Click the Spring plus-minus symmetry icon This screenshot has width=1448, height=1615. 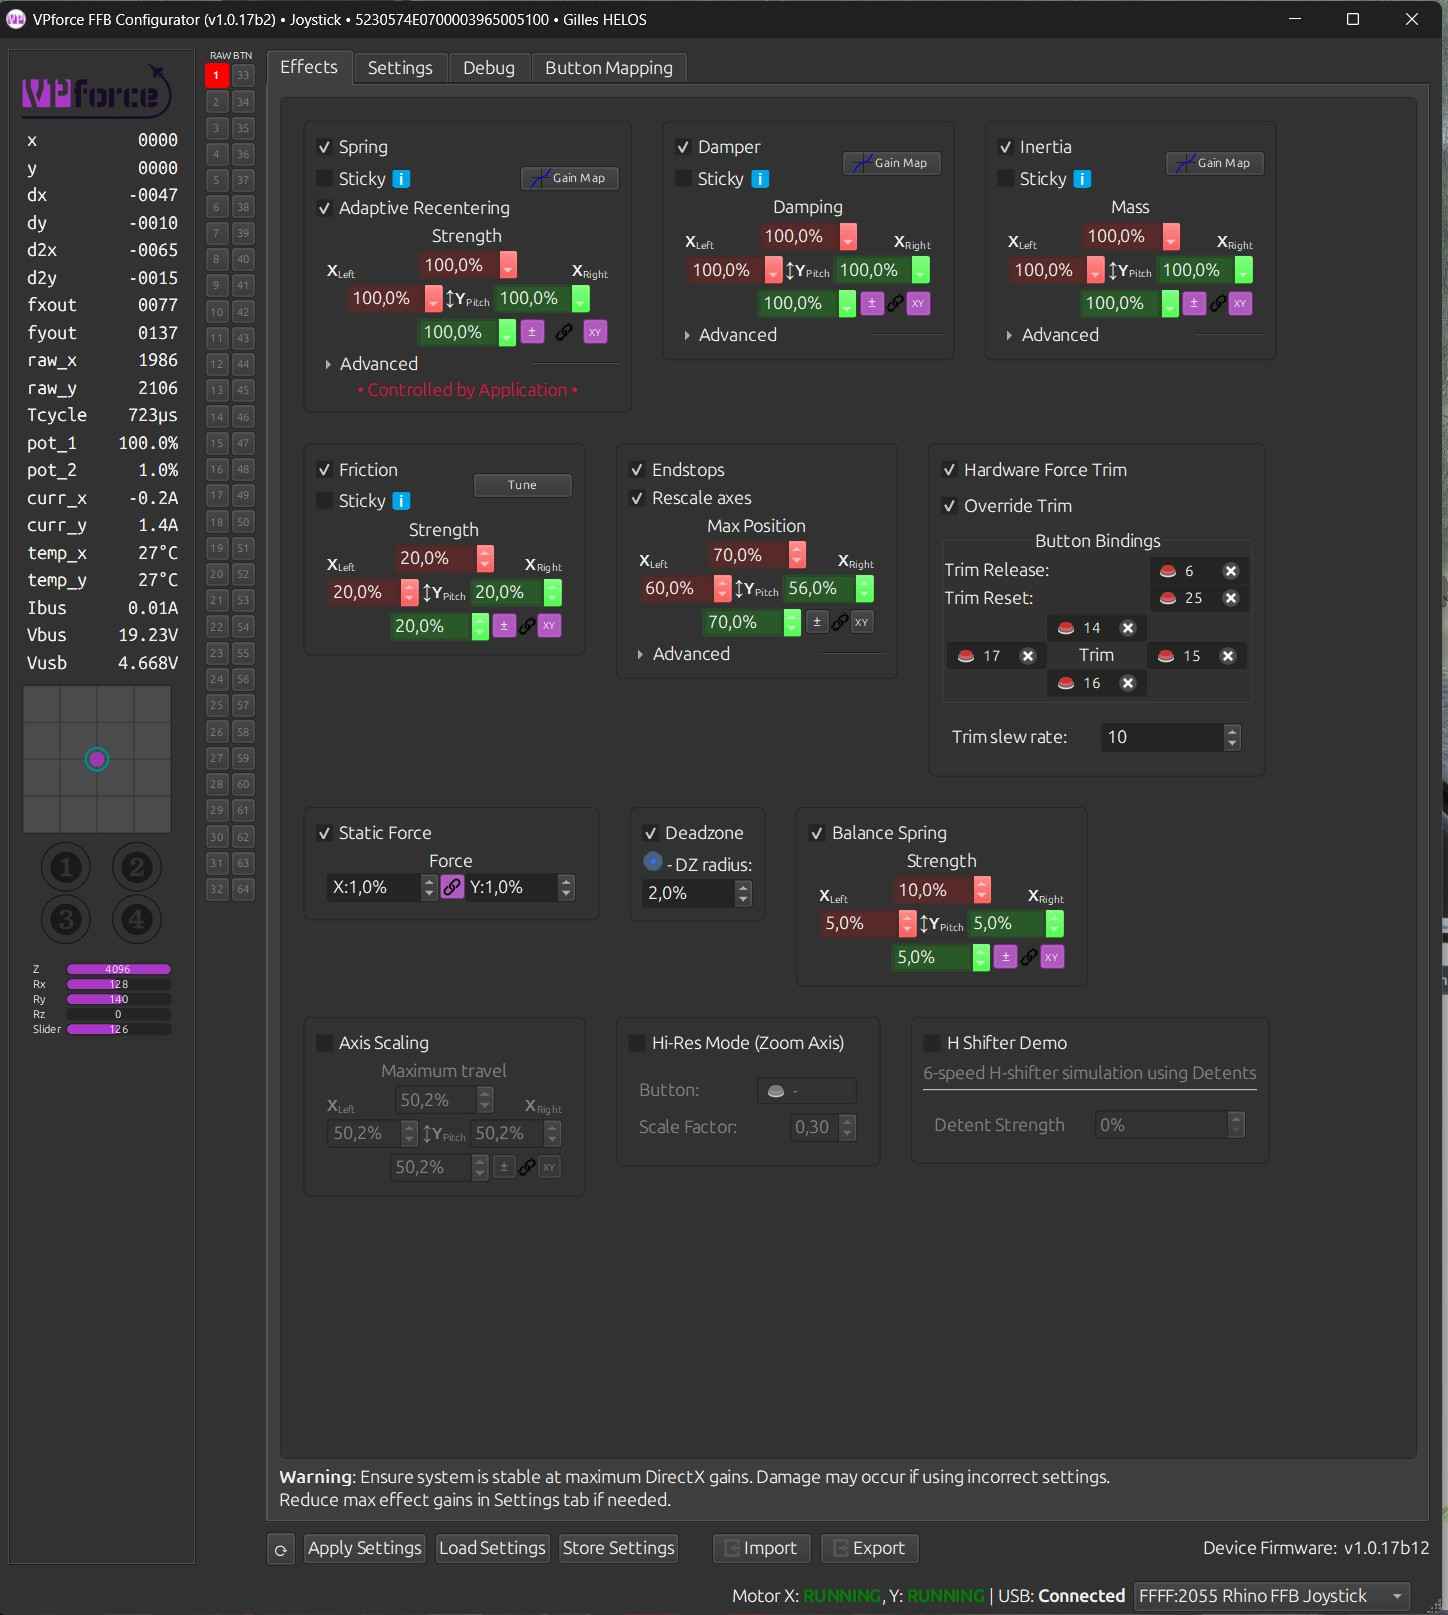(532, 332)
